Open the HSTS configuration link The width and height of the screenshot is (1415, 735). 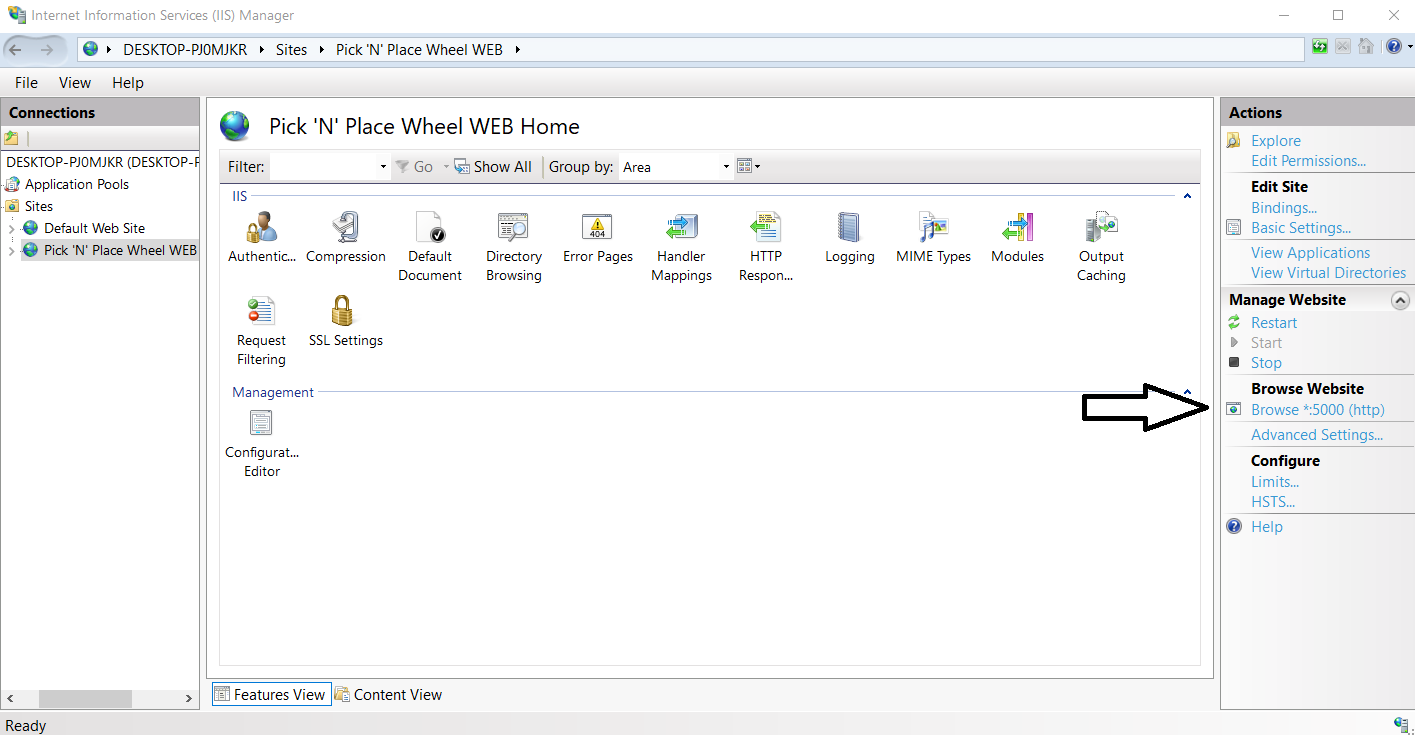click(x=1273, y=502)
